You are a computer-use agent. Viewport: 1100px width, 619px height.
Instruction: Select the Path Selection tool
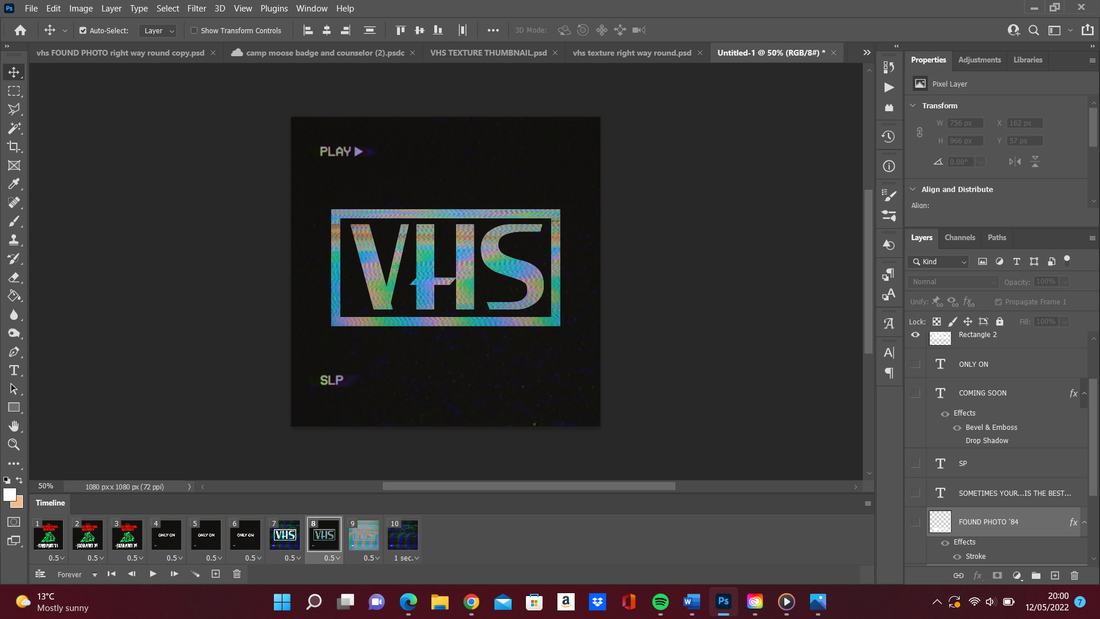pyautogui.click(x=14, y=389)
